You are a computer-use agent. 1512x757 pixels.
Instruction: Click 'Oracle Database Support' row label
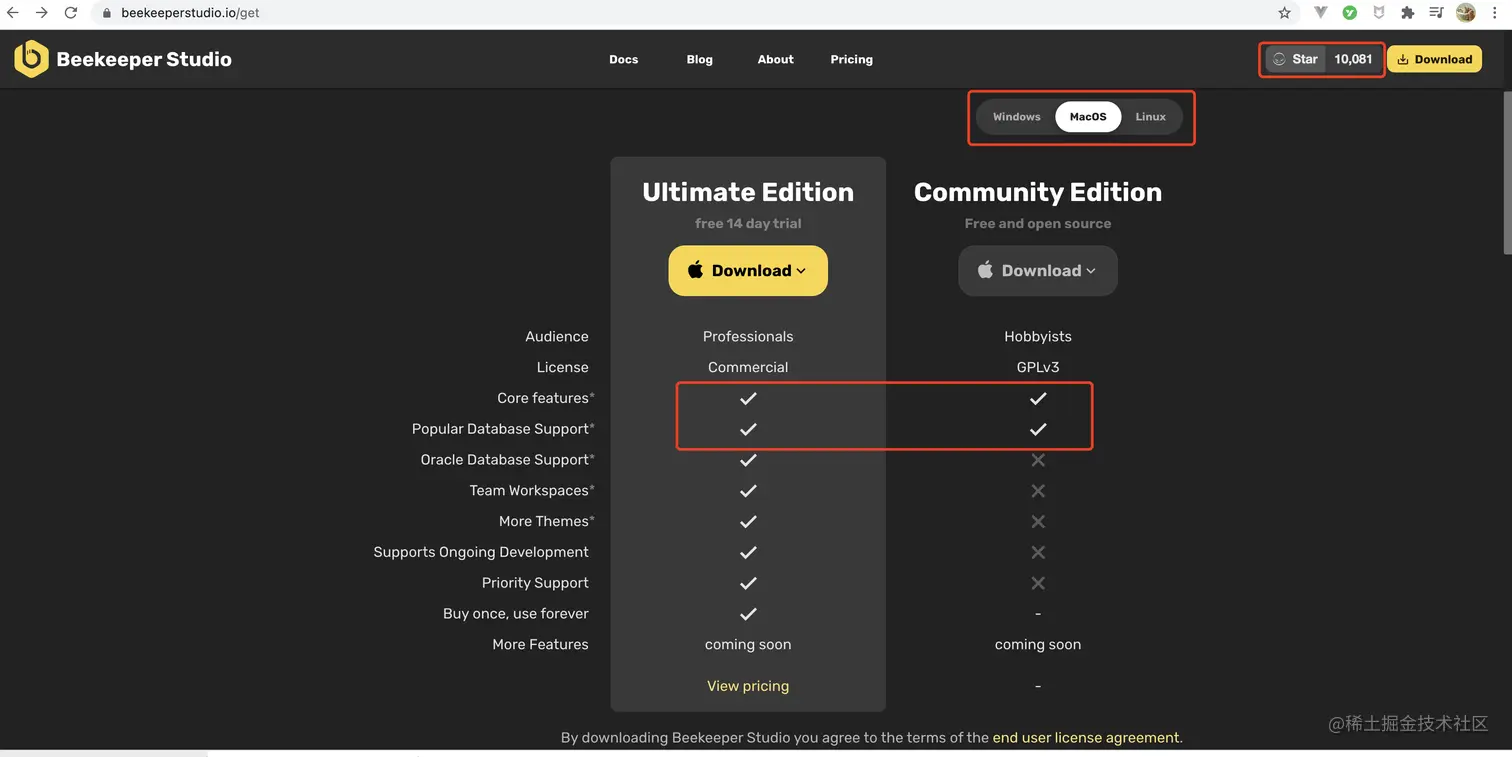pyautogui.click(x=507, y=460)
